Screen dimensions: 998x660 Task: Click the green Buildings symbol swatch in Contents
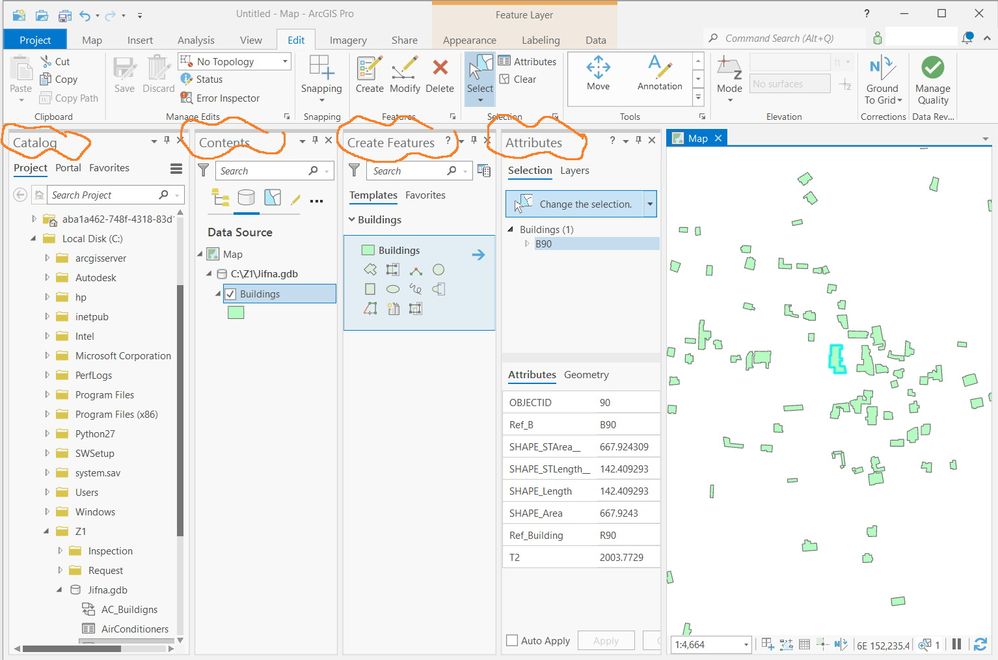pos(235,312)
